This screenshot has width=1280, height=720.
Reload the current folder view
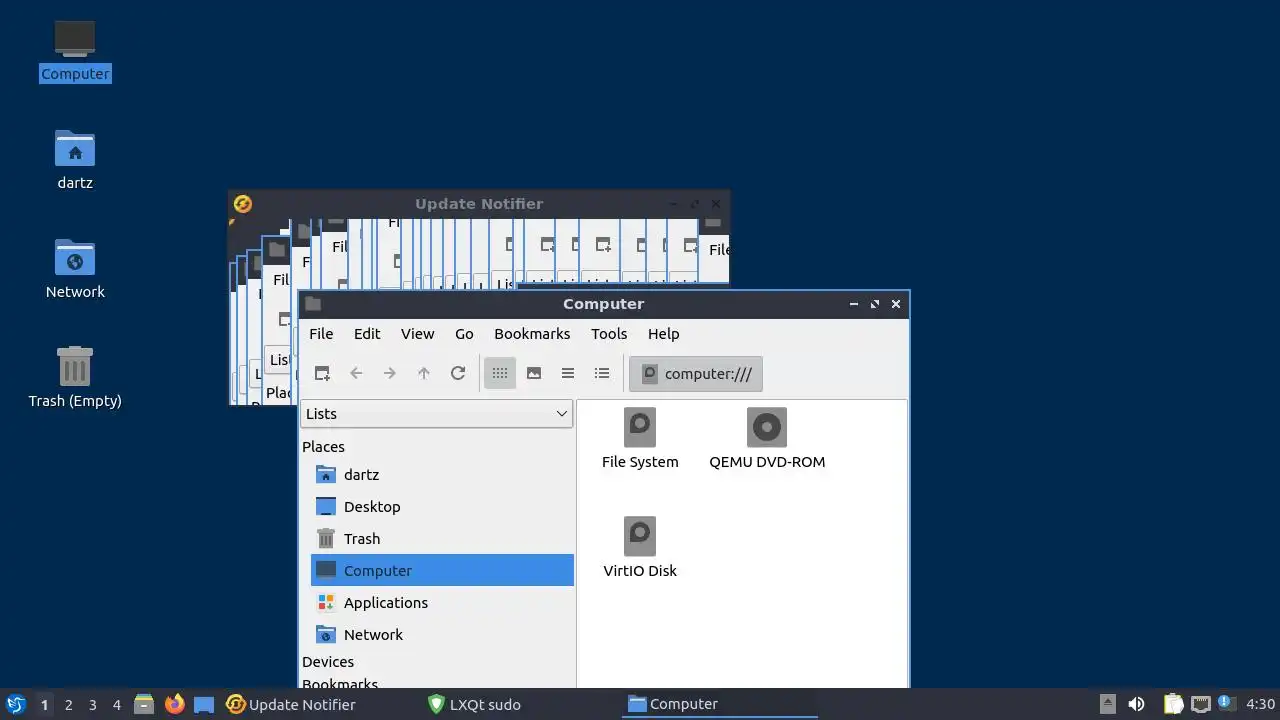[458, 373]
